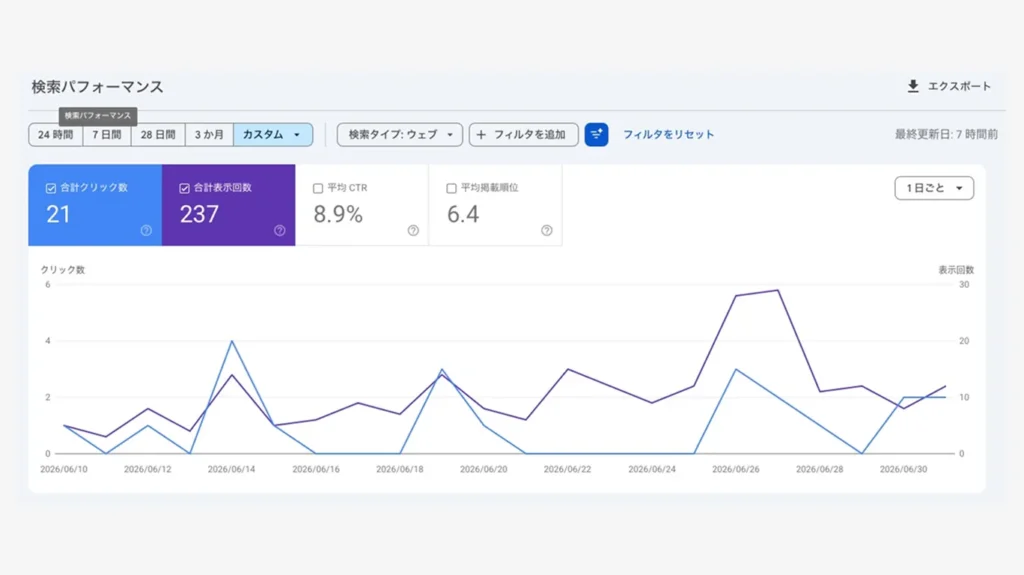This screenshot has height=575, width=1024.
Task: Click the export download icon
Action: pyautogui.click(x=913, y=86)
